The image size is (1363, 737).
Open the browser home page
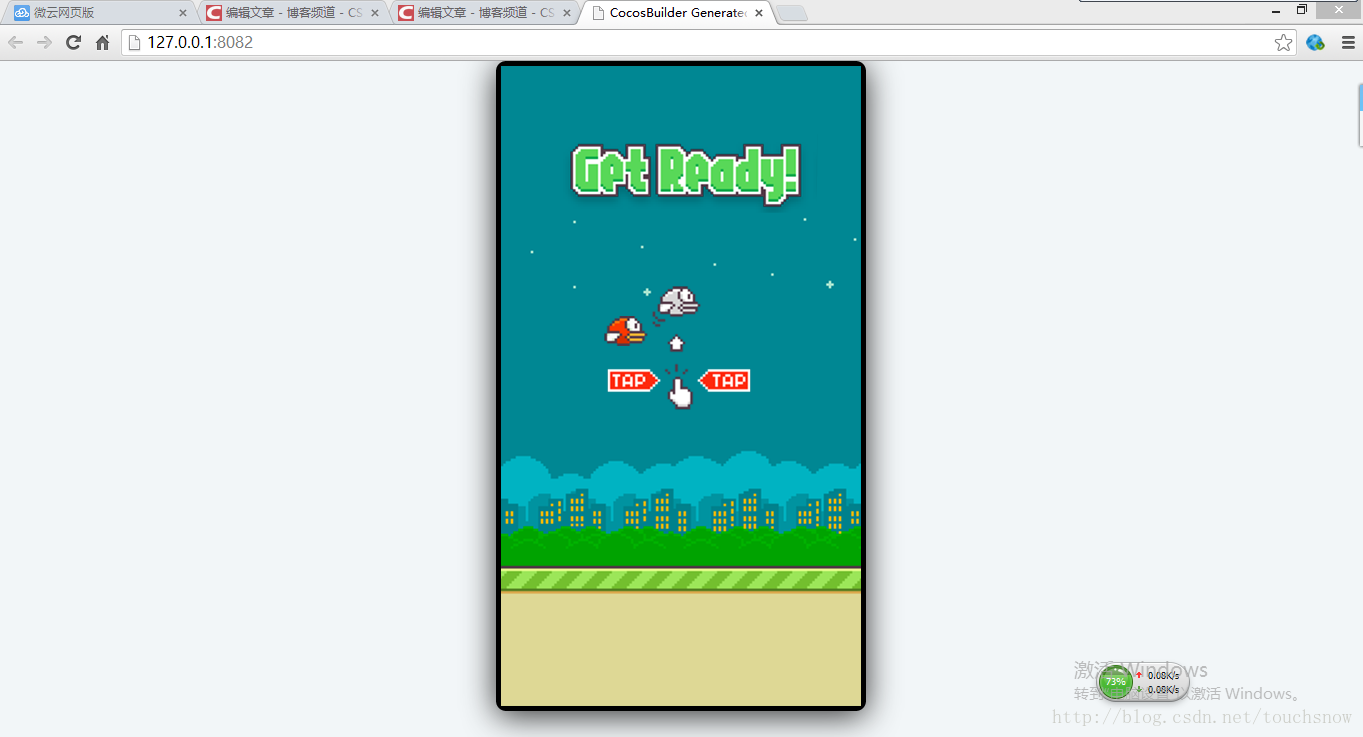(x=102, y=42)
